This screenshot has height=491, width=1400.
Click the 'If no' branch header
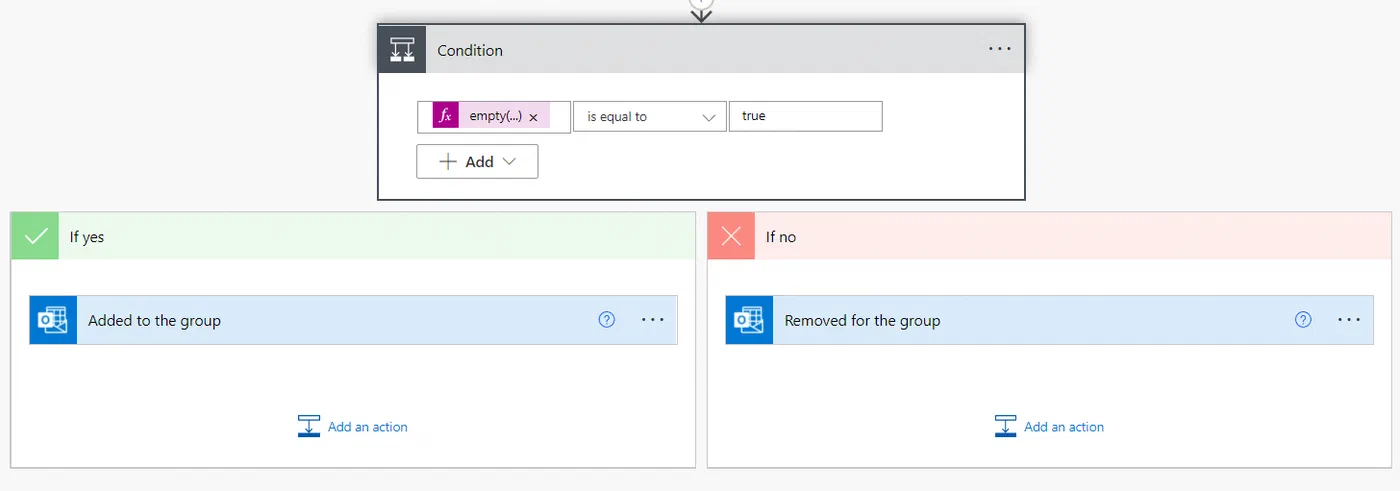1049,236
